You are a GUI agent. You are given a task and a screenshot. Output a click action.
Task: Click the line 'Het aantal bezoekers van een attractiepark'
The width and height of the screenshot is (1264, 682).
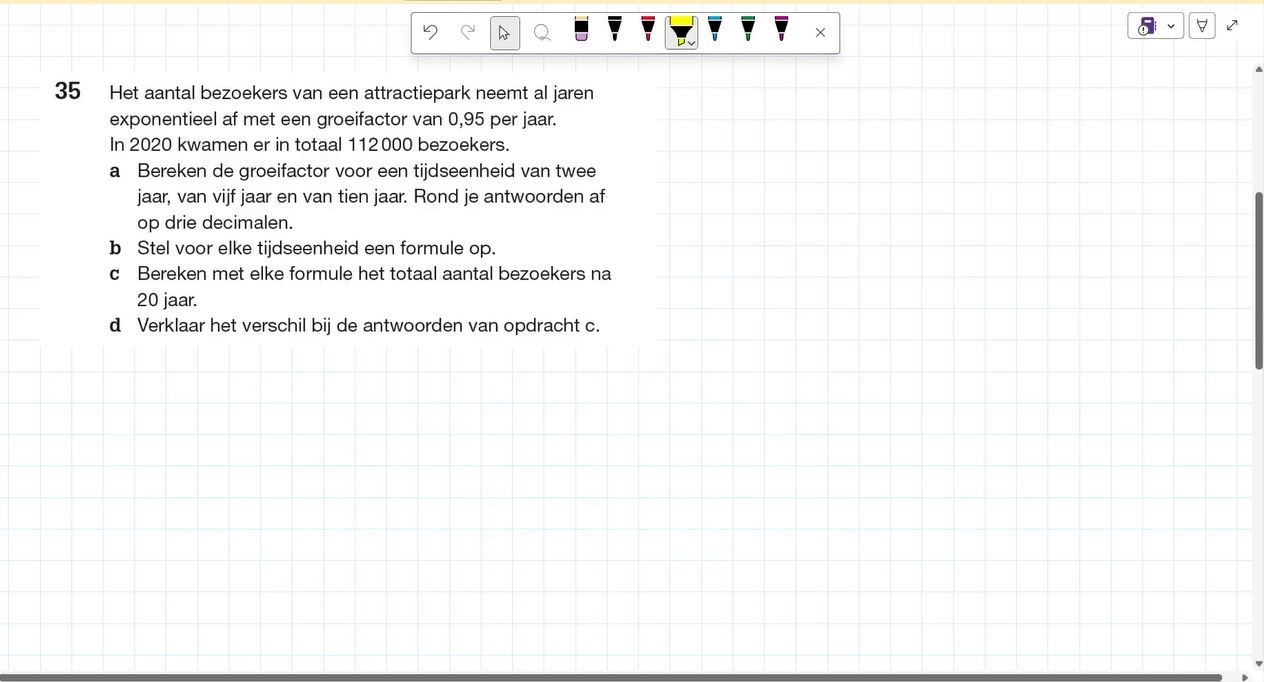coord(351,93)
